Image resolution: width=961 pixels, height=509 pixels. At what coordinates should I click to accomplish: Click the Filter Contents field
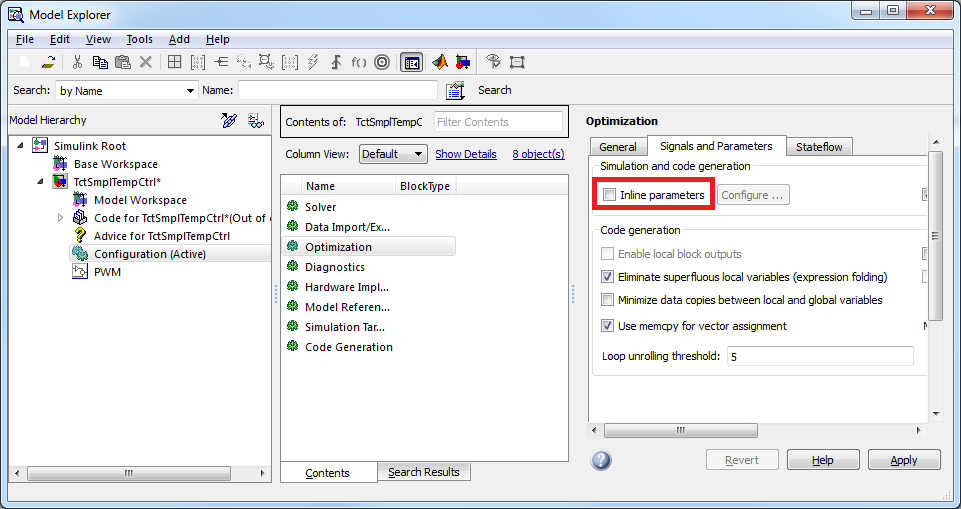498,122
